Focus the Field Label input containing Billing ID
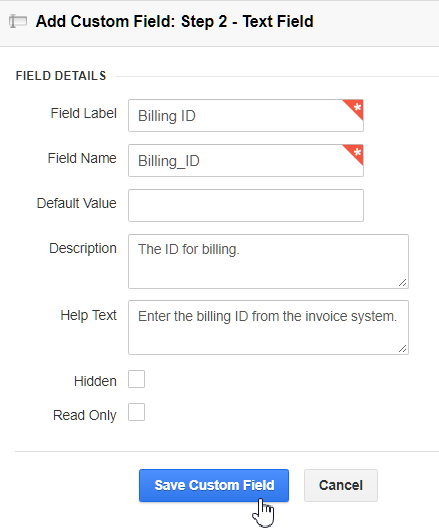This screenshot has width=439, height=531. 246,115
